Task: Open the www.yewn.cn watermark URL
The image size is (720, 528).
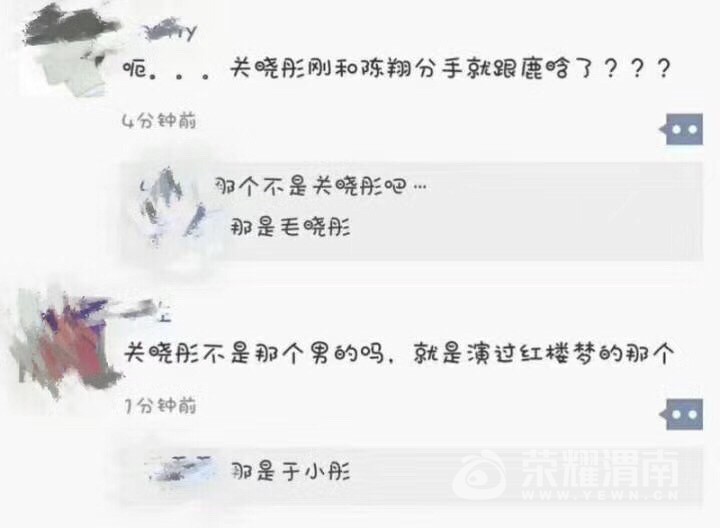Action: 601,495
